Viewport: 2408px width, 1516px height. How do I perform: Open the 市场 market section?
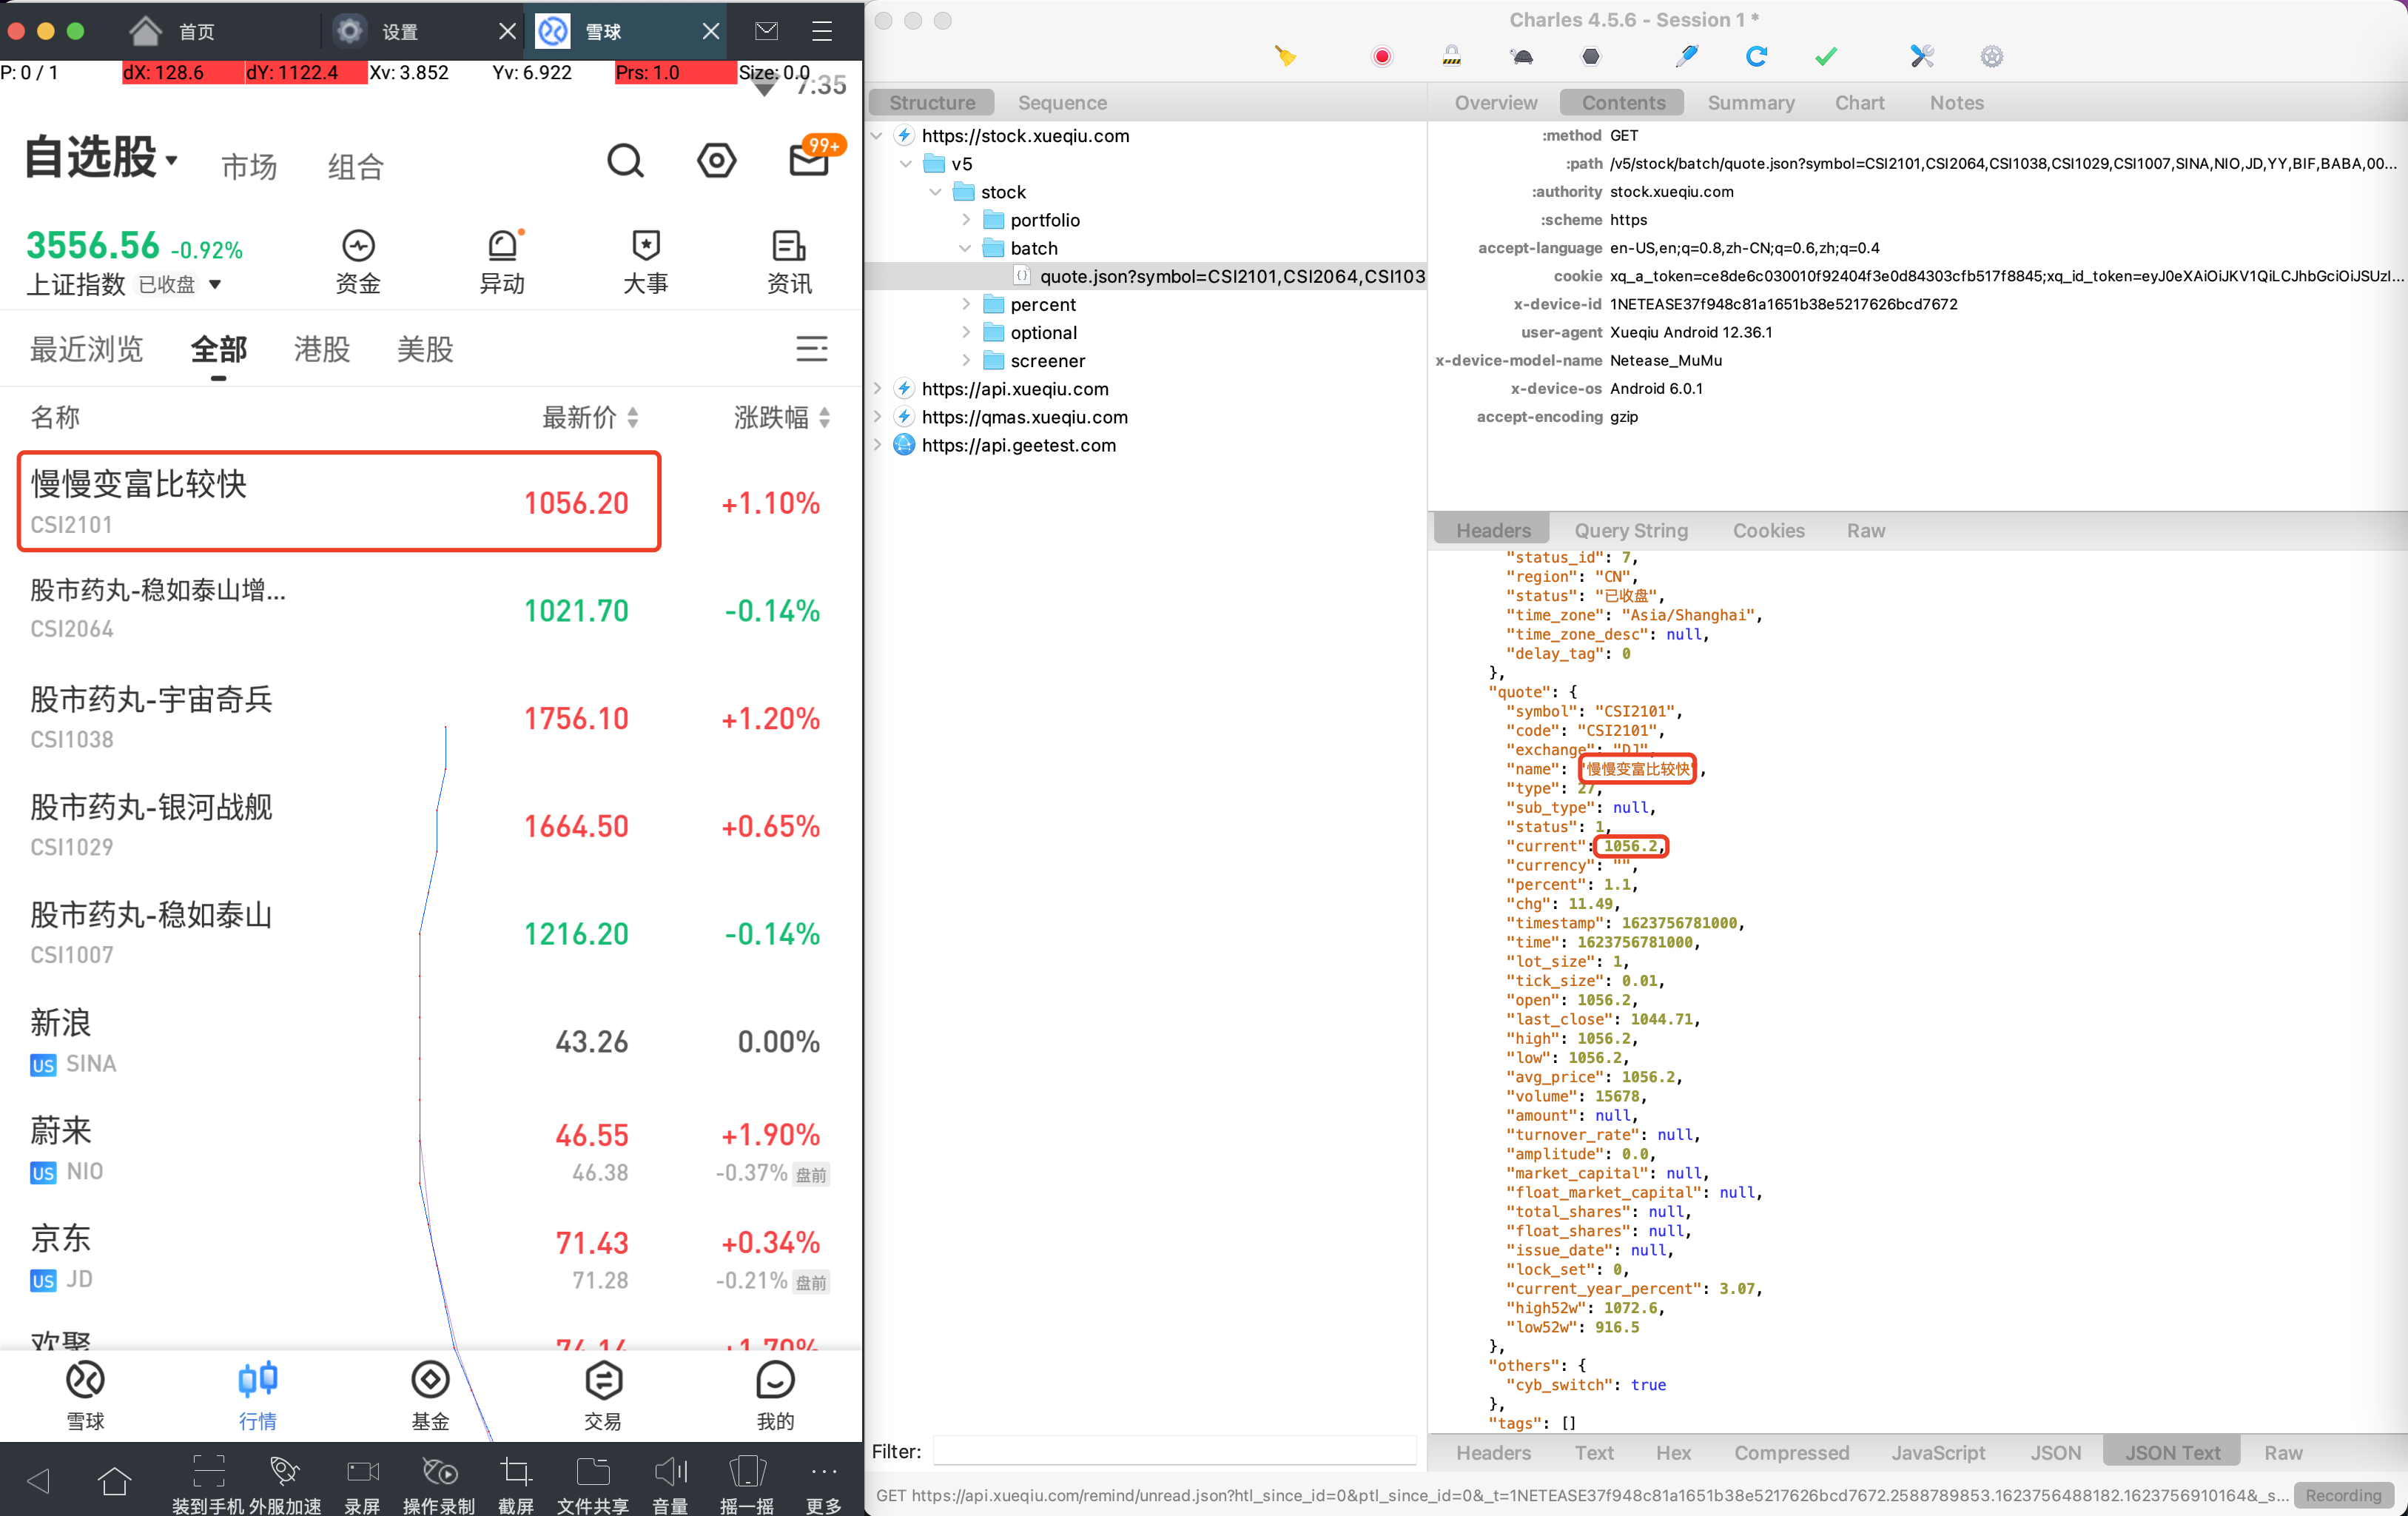[x=249, y=166]
